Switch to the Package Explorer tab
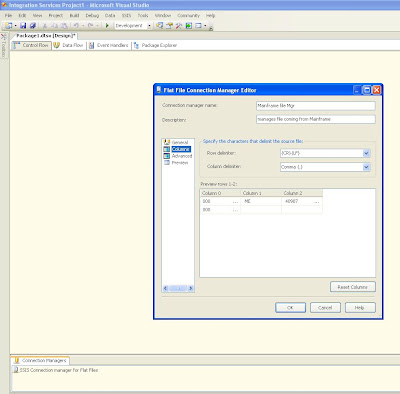This screenshot has height=394, width=400. tap(155, 45)
